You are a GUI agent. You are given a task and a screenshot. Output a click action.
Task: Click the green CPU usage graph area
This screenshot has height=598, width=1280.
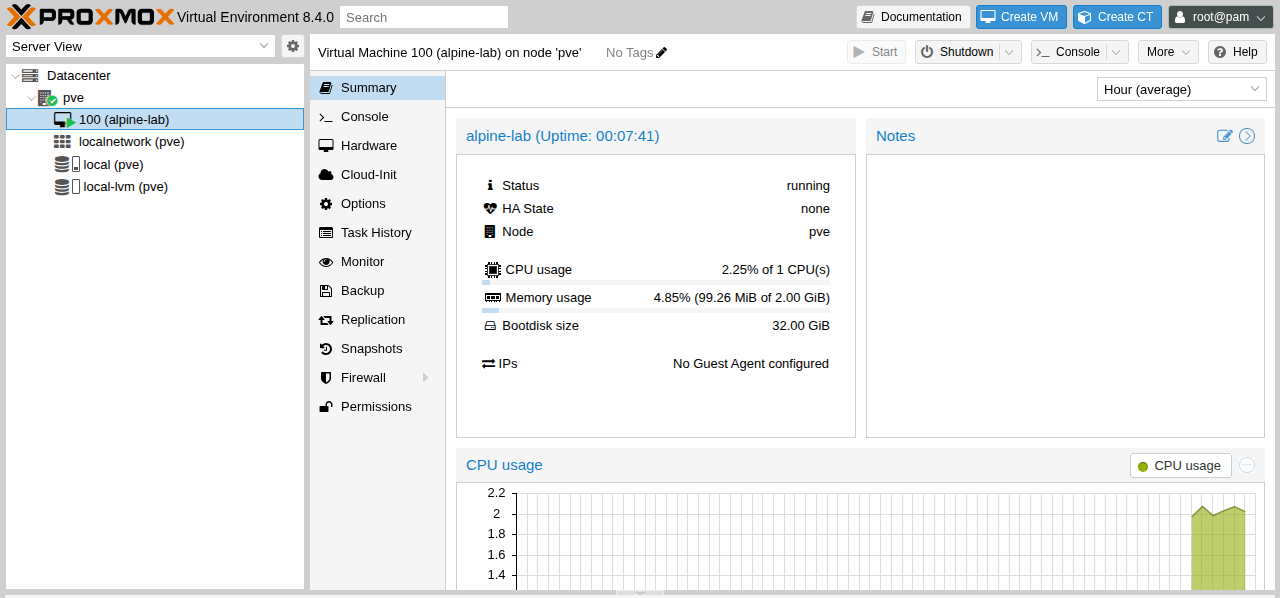(x=1218, y=550)
